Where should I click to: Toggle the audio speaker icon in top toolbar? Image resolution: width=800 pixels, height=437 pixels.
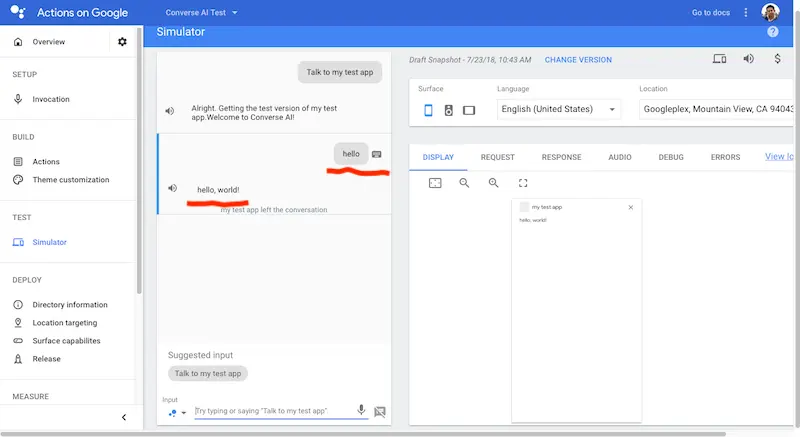[x=748, y=59]
